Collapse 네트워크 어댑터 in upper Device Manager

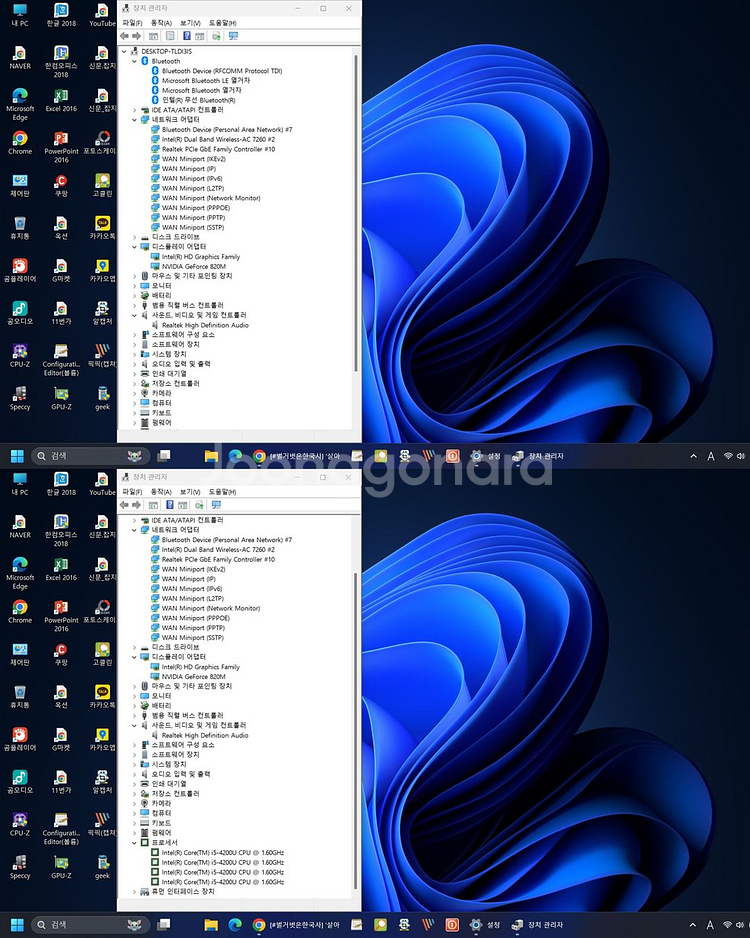click(135, 120)
